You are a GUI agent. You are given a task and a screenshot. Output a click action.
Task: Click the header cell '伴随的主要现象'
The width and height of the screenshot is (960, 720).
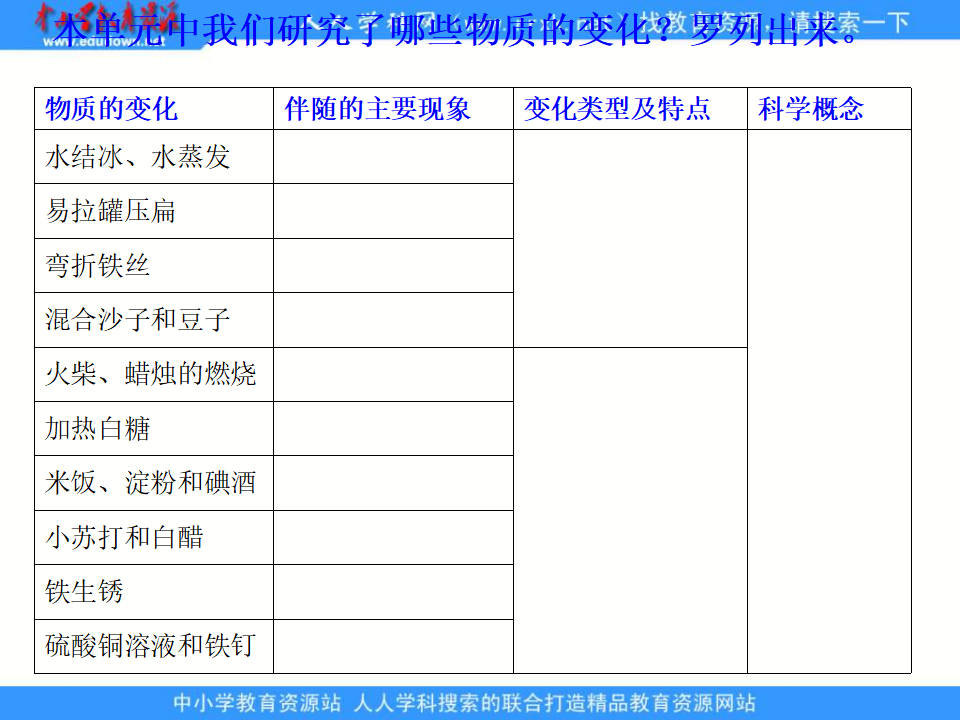pos(393,109)
